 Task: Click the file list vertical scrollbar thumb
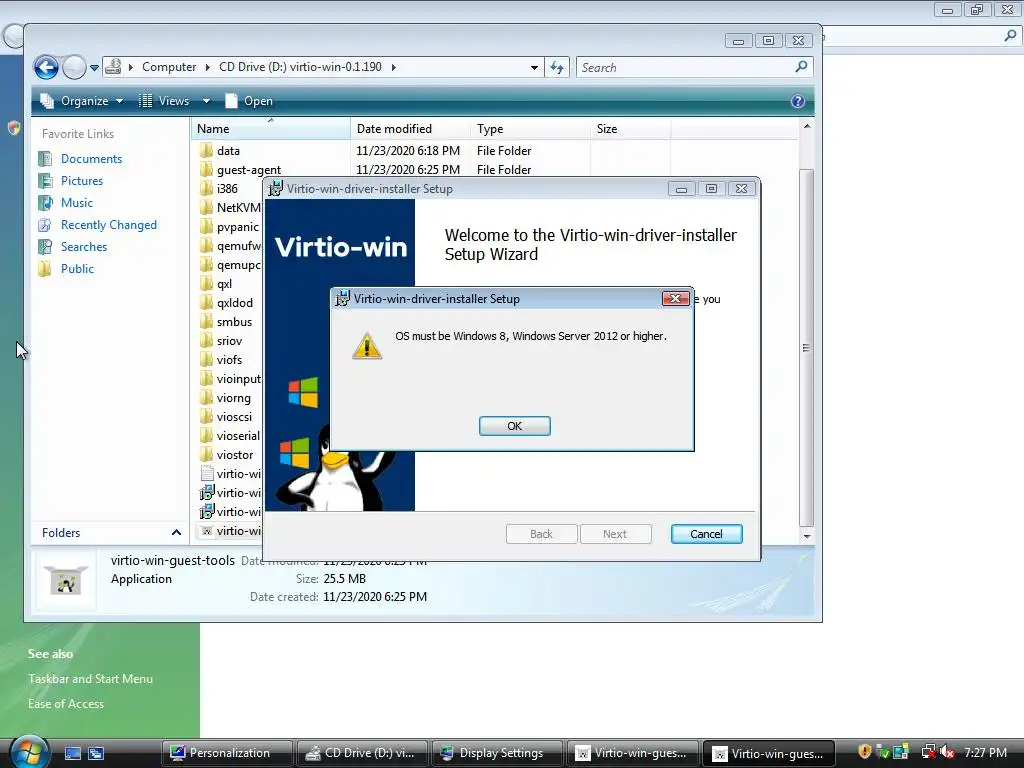[807, 347]
